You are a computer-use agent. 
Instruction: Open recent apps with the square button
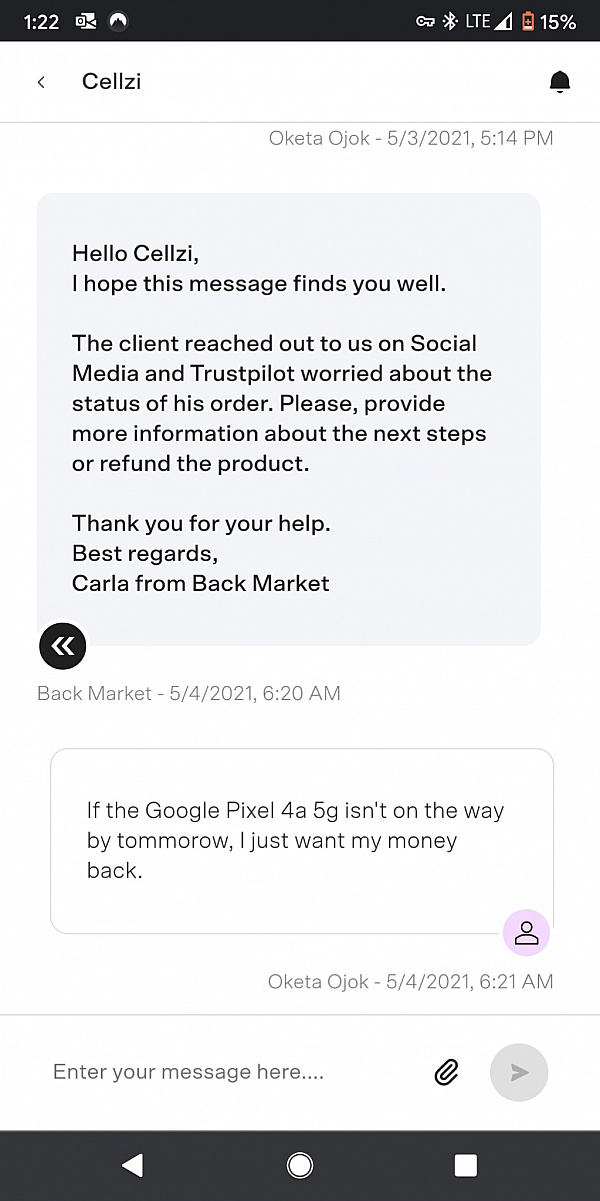coord(464,1164)
